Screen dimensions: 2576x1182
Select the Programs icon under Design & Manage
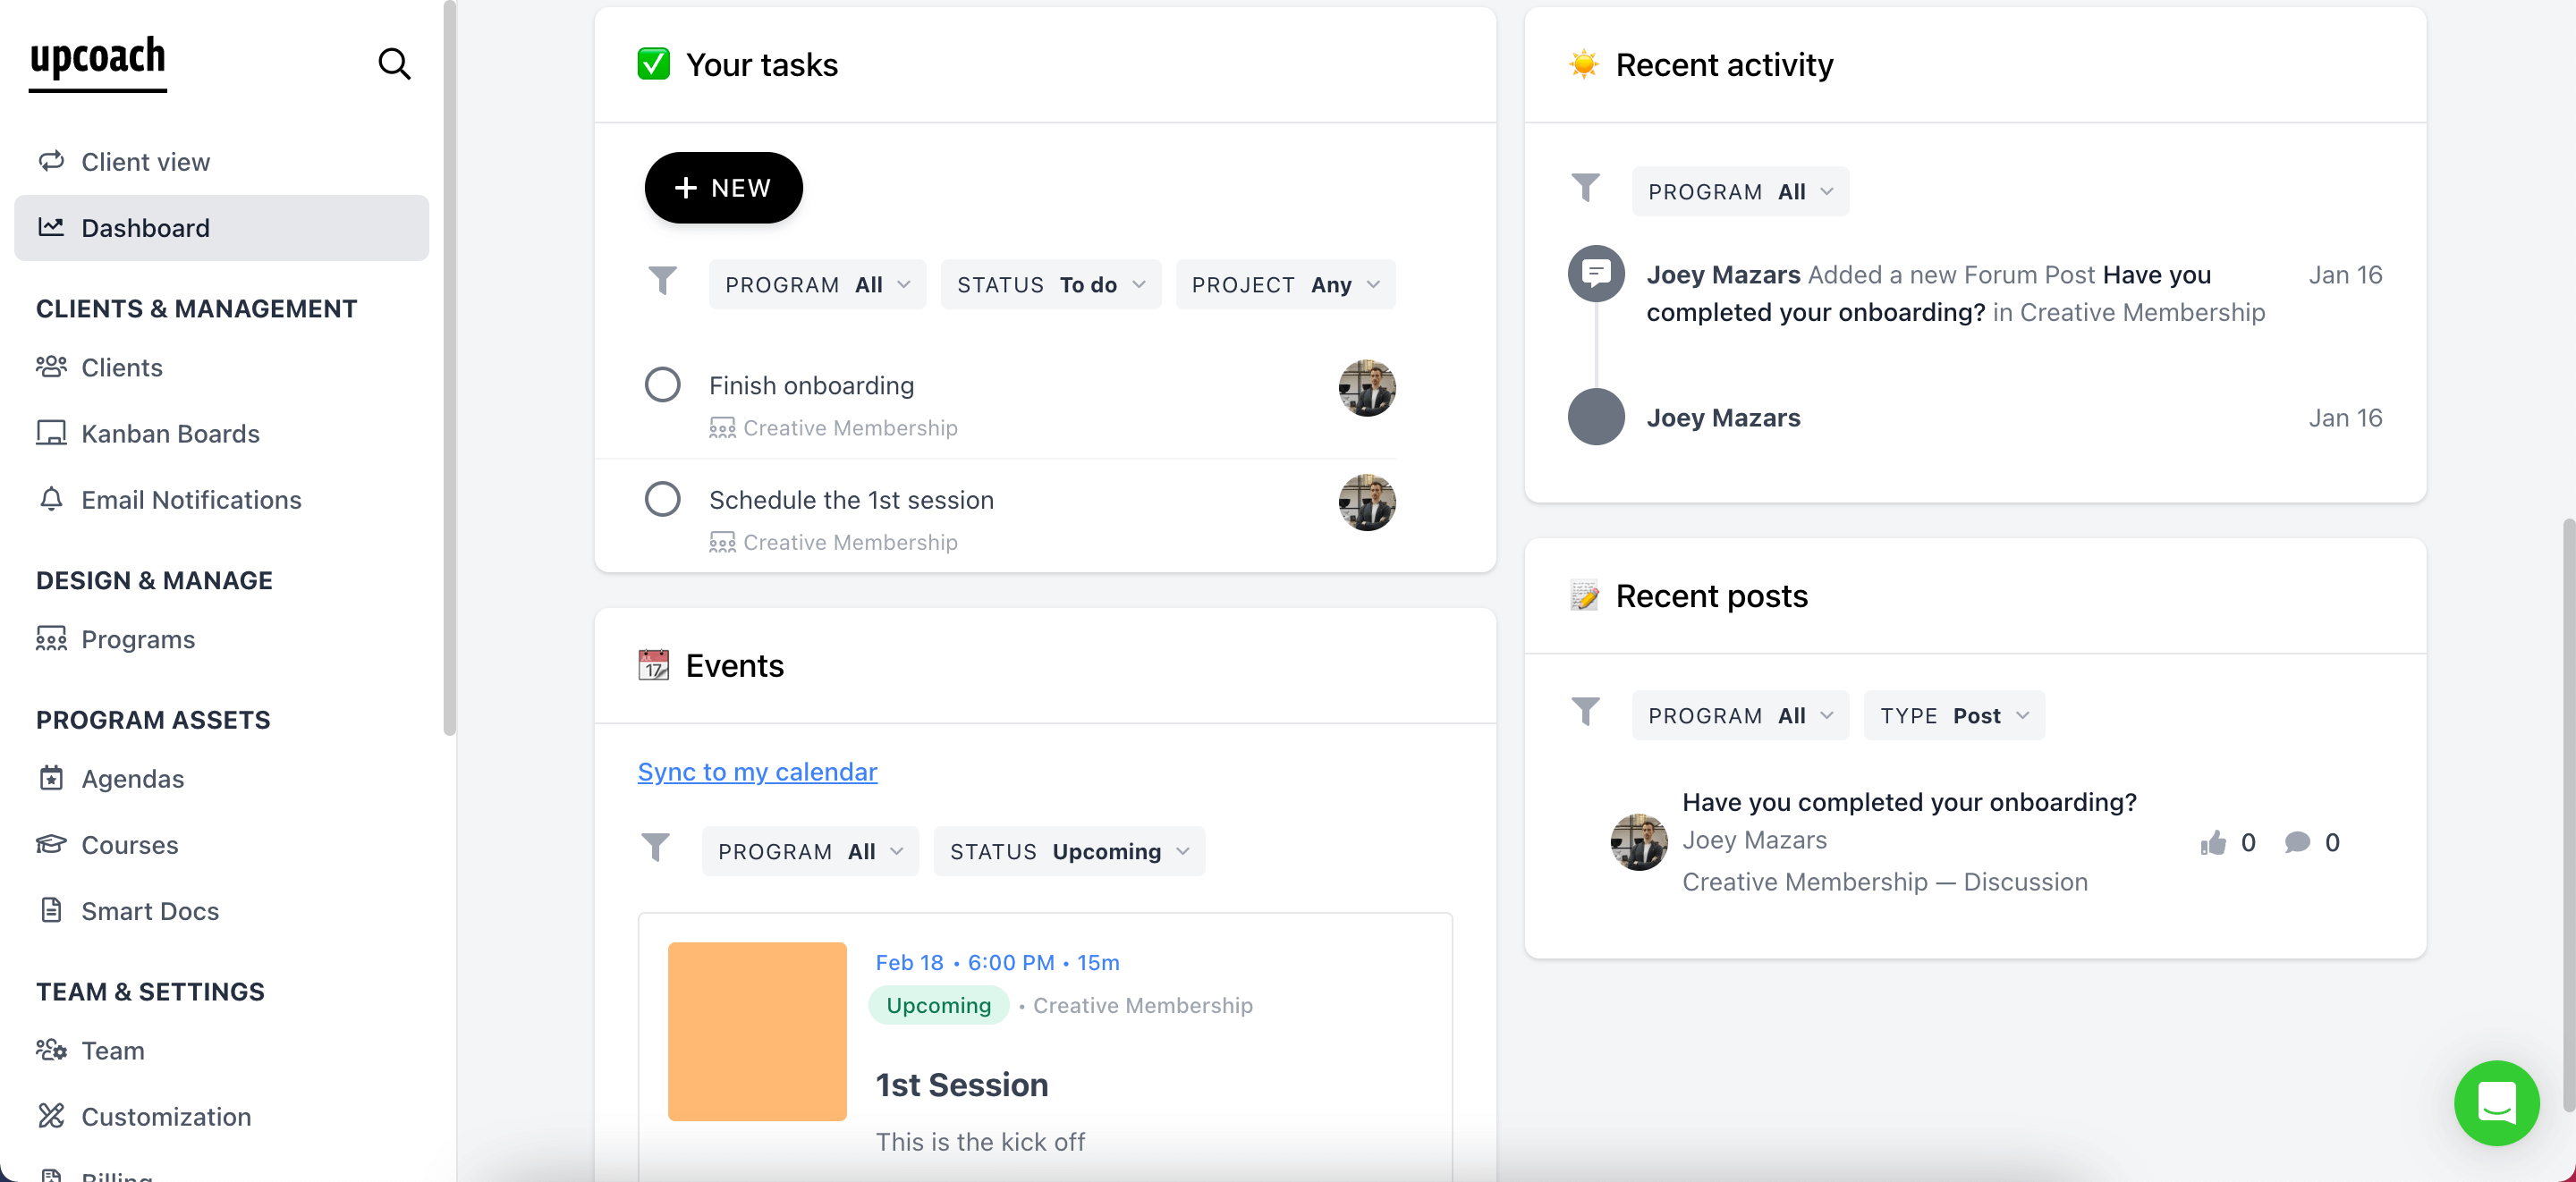[52, 639]
